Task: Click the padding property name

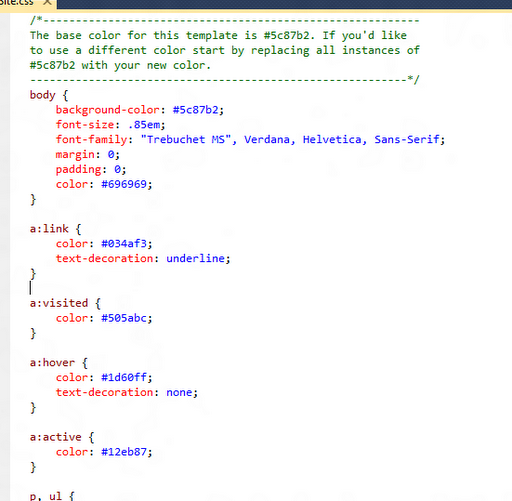Action: (x=78, y=169)
